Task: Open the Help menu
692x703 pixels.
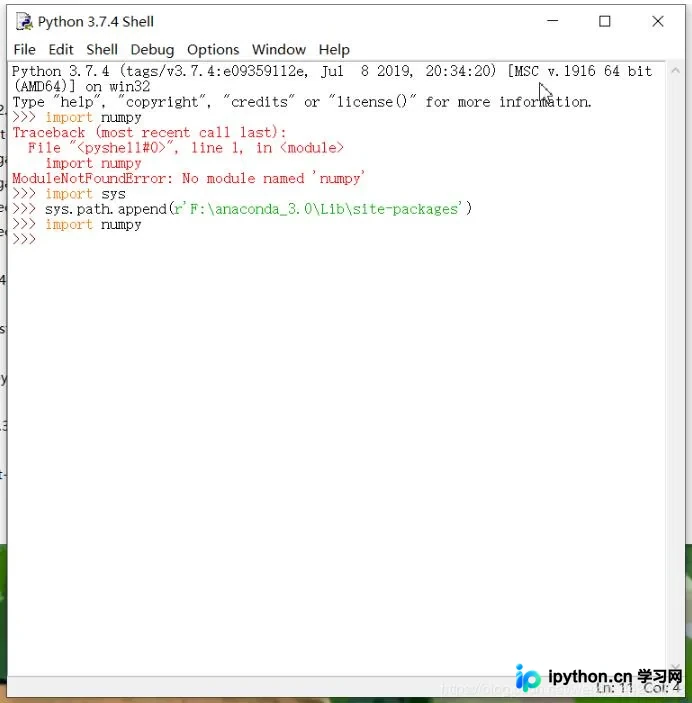Action: (334, 49)
